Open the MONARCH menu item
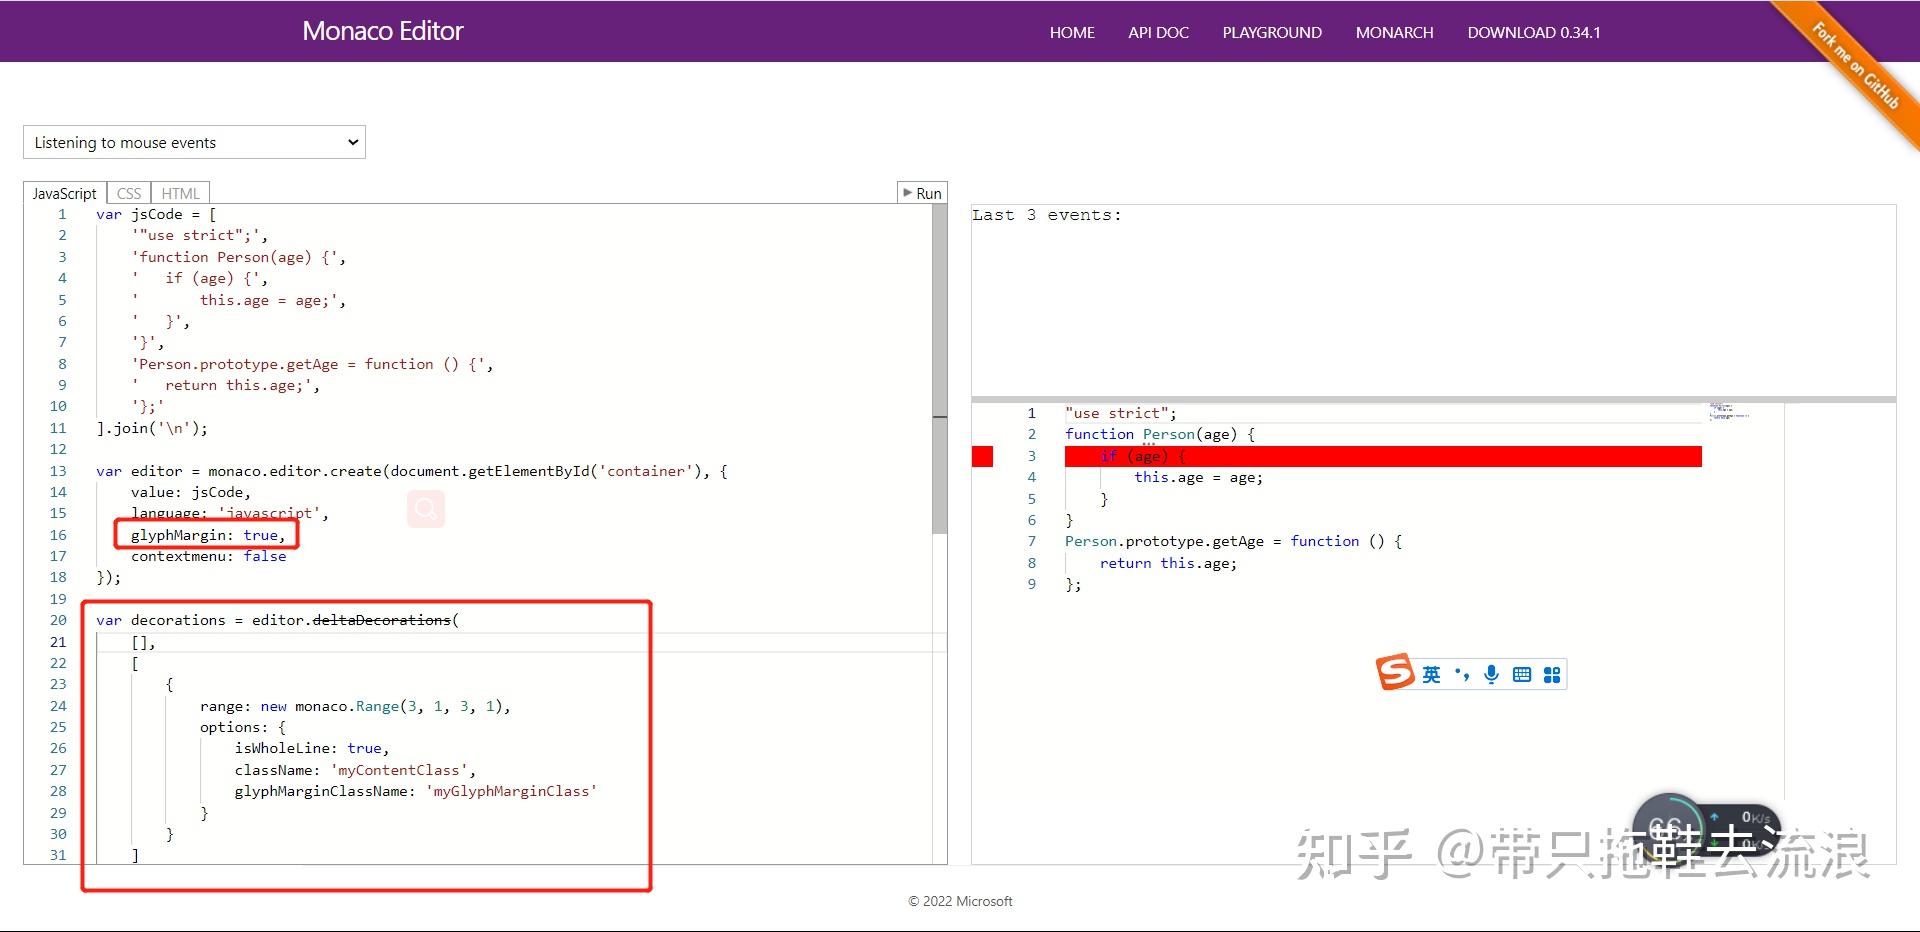Screen dimensions: 1920x932 pyautogui.click(x=1393, y=32)
